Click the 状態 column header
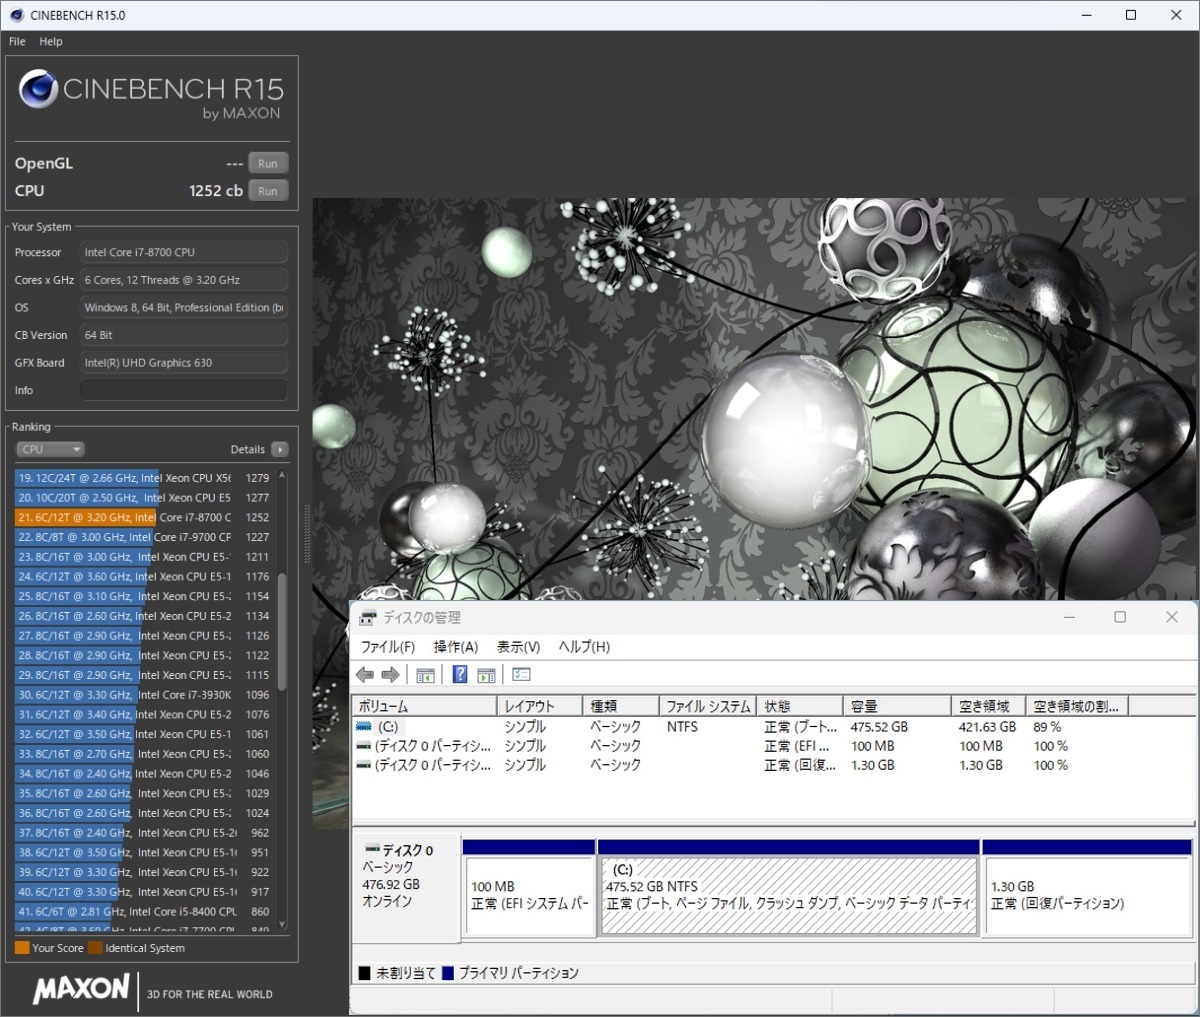The height and width of the screenshot is (1017, 1200). (800, 706)
